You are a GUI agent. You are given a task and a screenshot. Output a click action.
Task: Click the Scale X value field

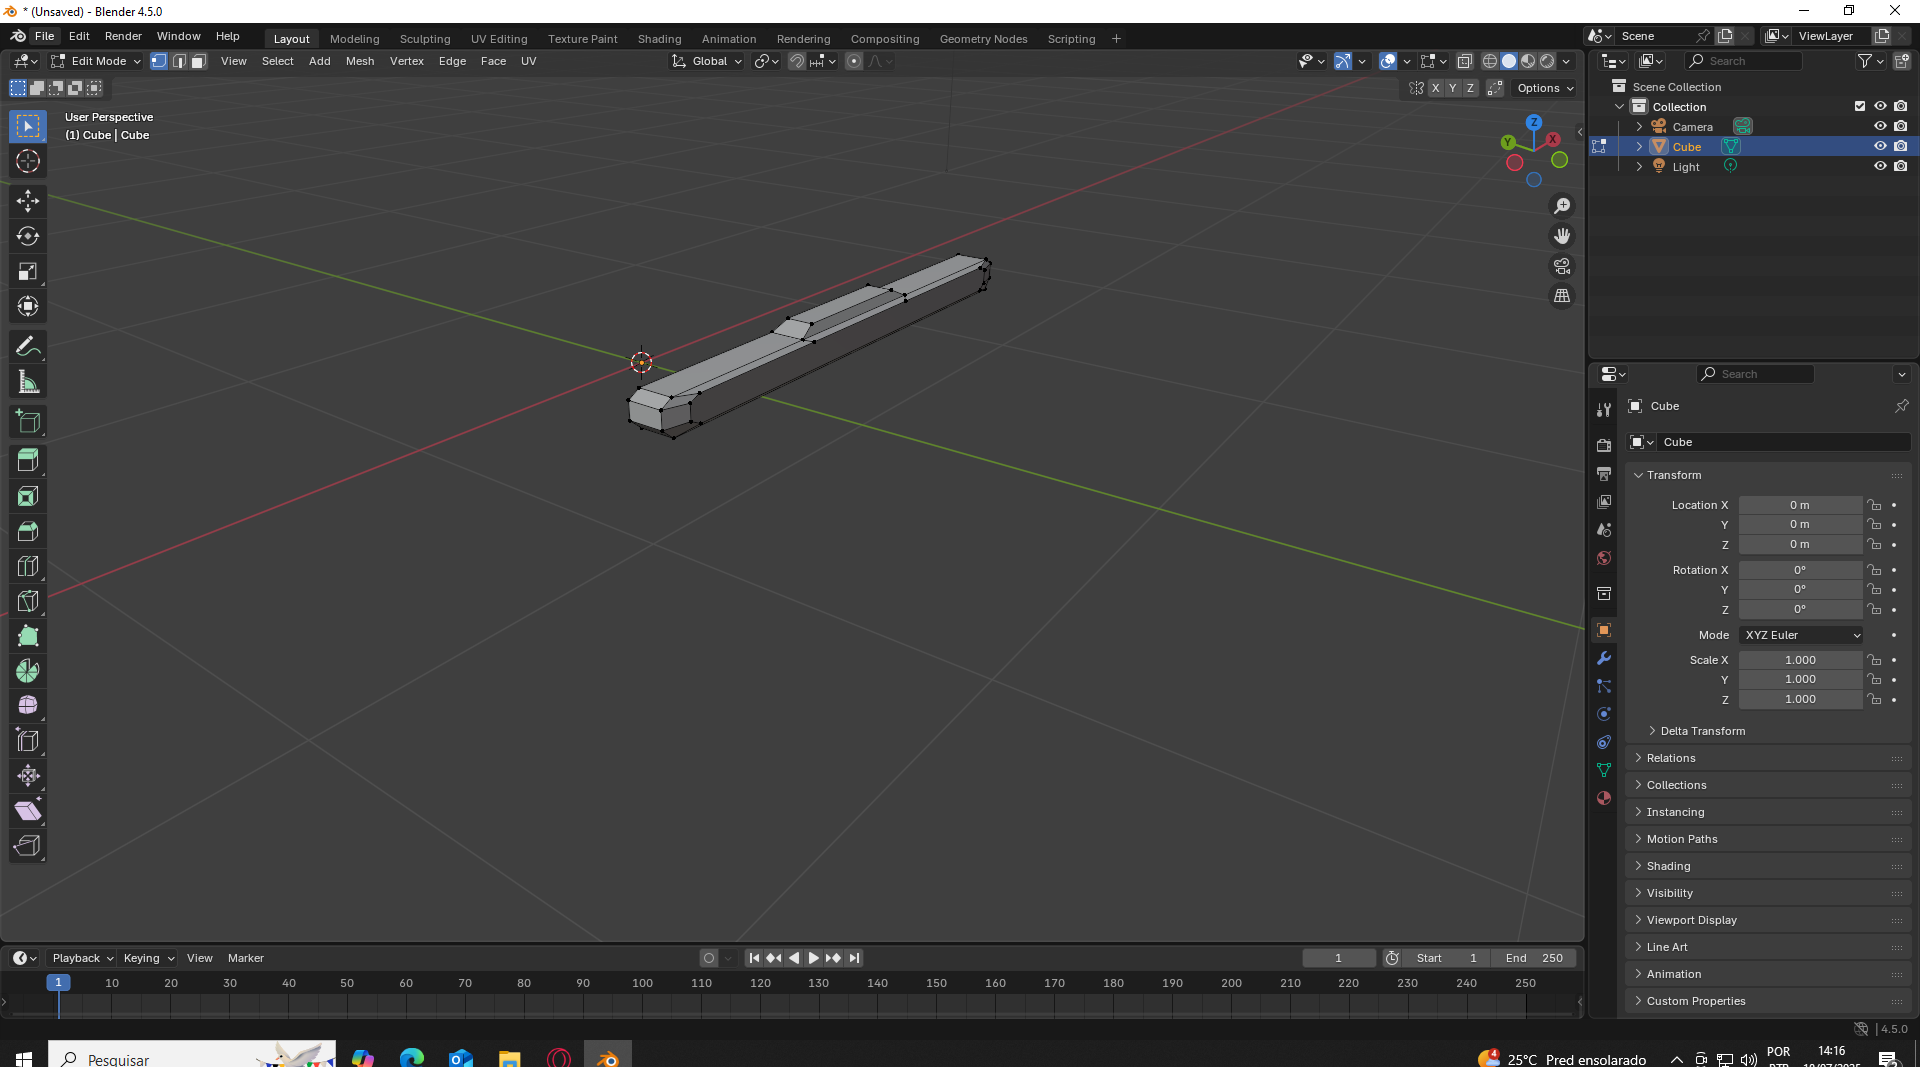coord(1800,660)
